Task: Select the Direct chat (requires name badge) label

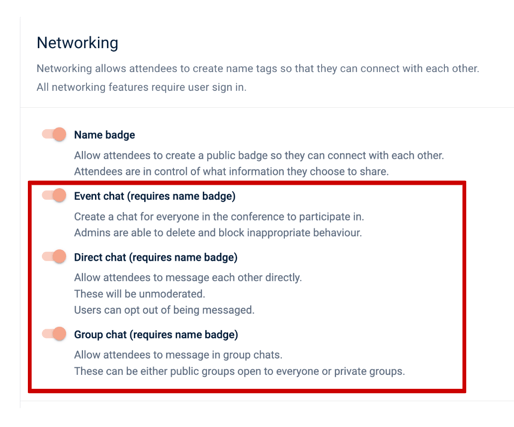Action: click(x=156, y=257)
